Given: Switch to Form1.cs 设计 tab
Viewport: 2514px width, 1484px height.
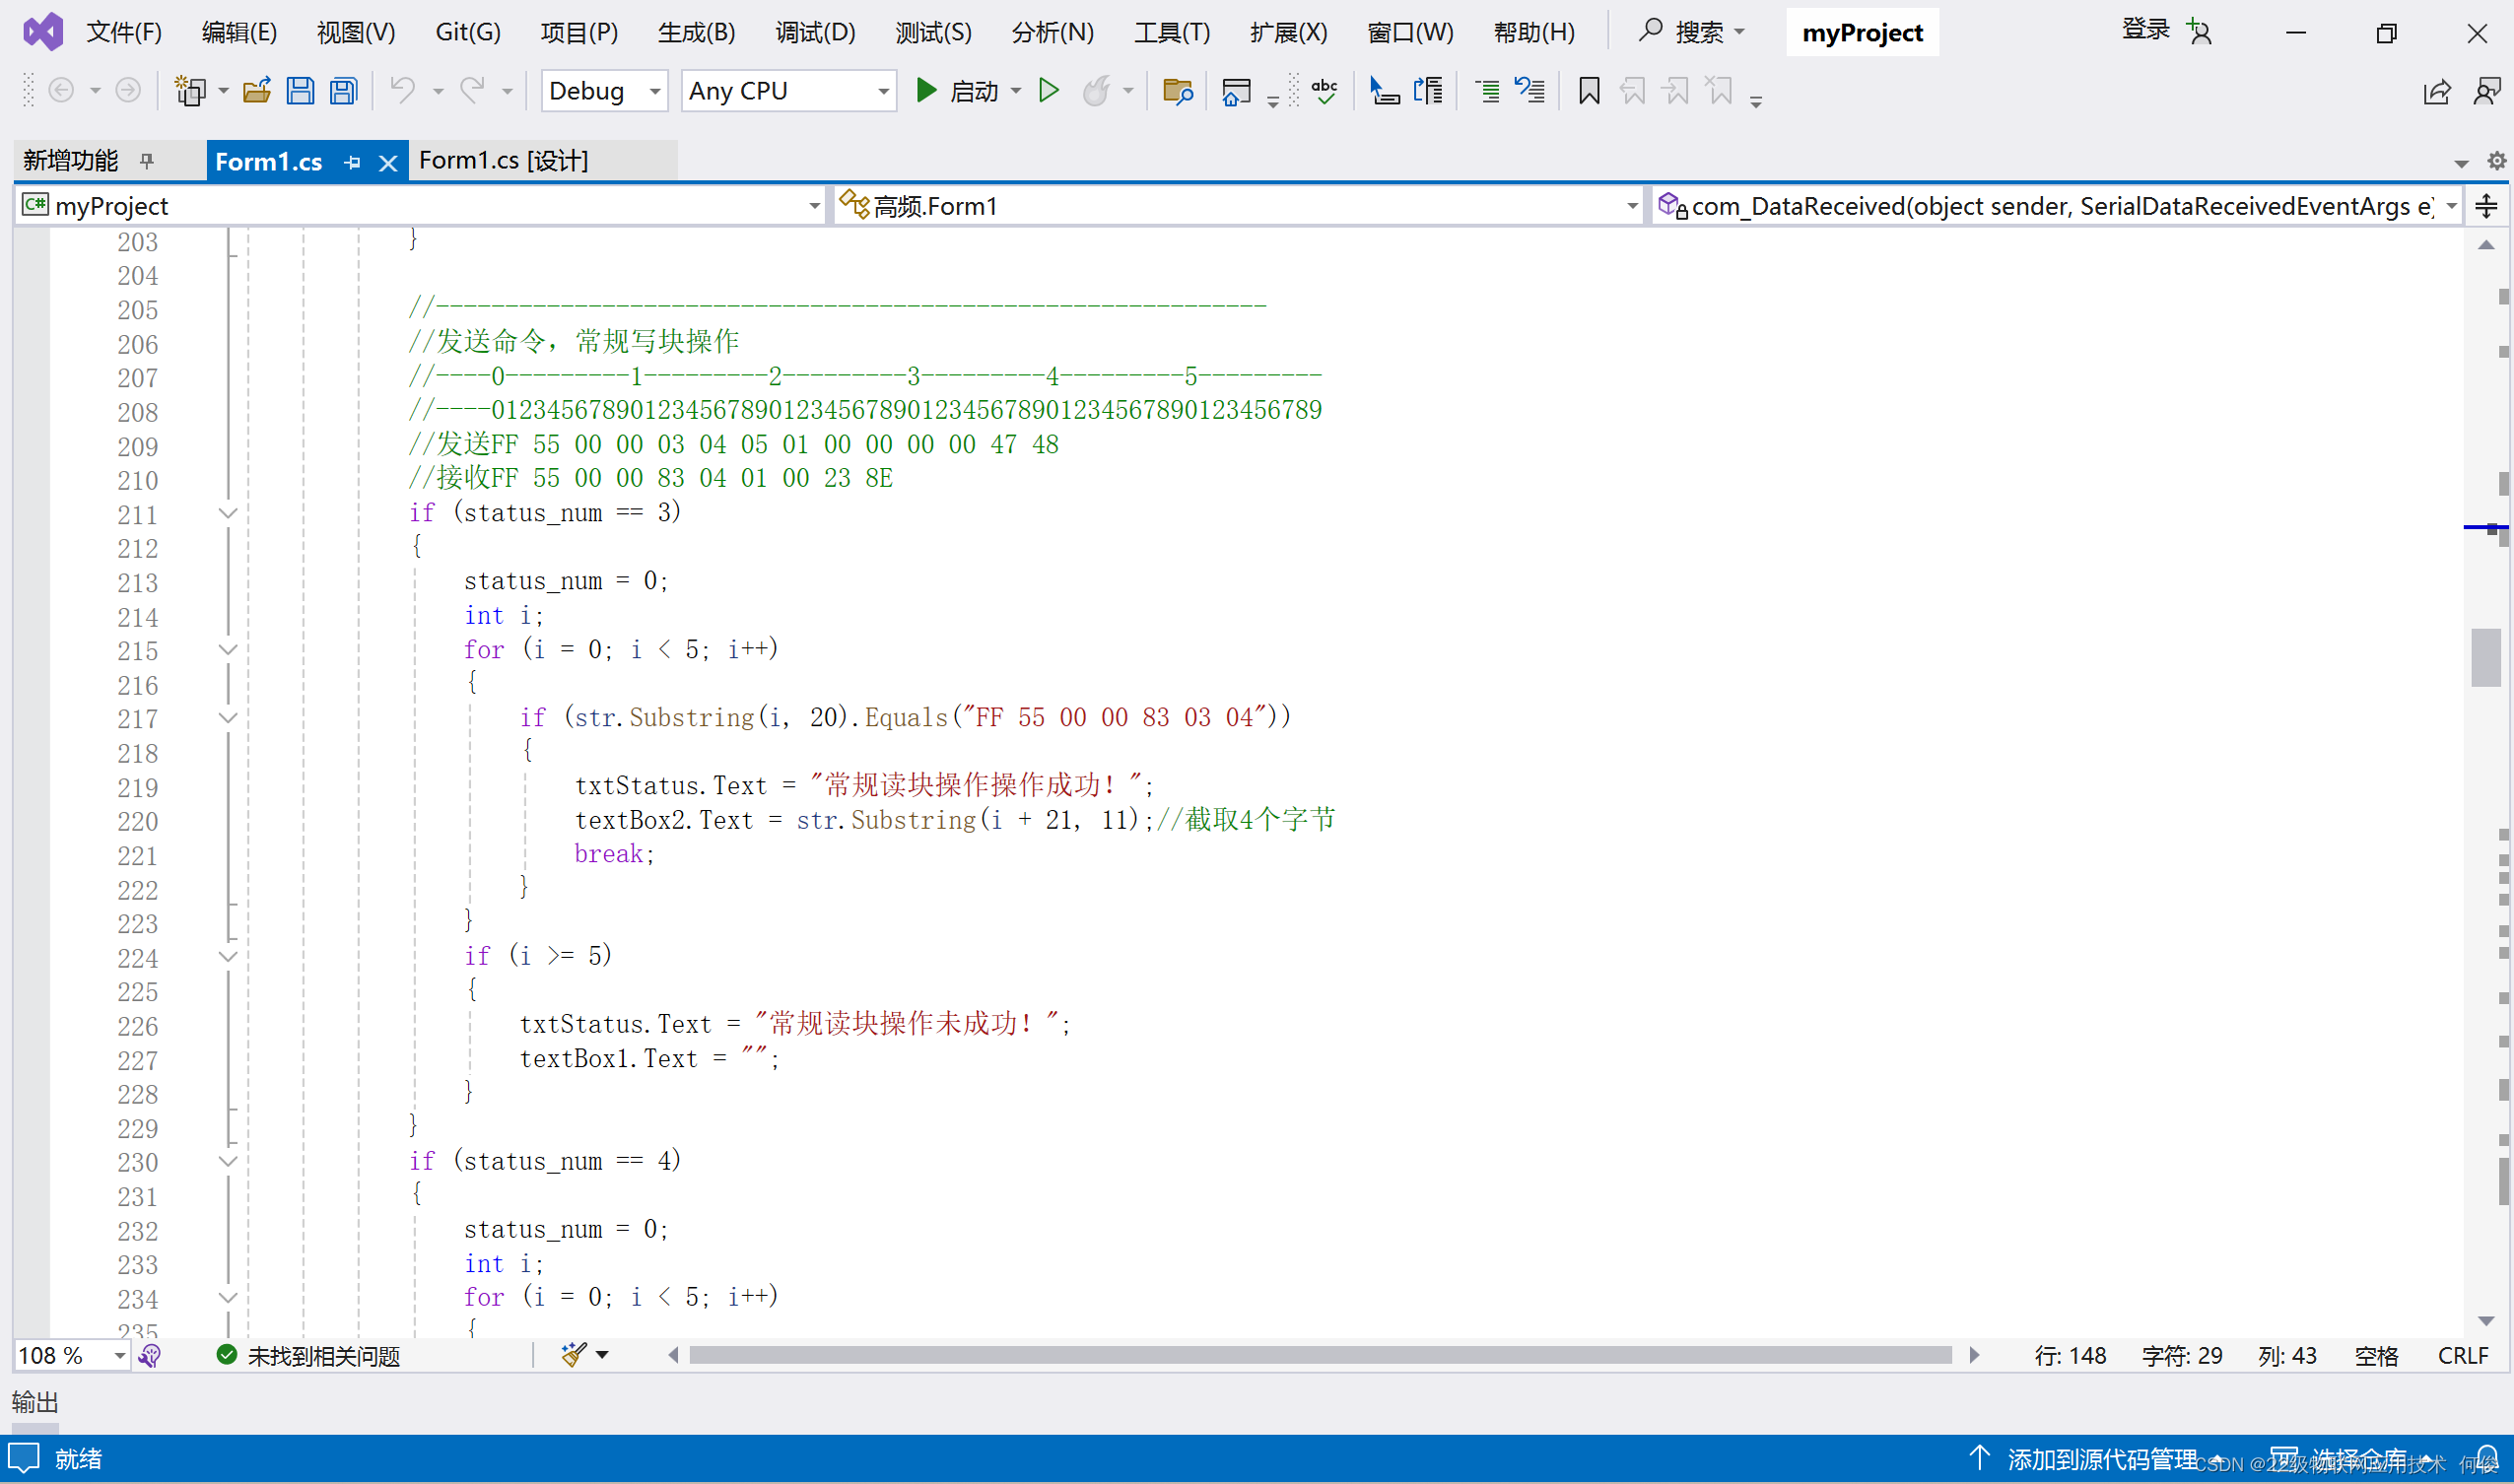Looking at the screenshot, I should 502,161.
